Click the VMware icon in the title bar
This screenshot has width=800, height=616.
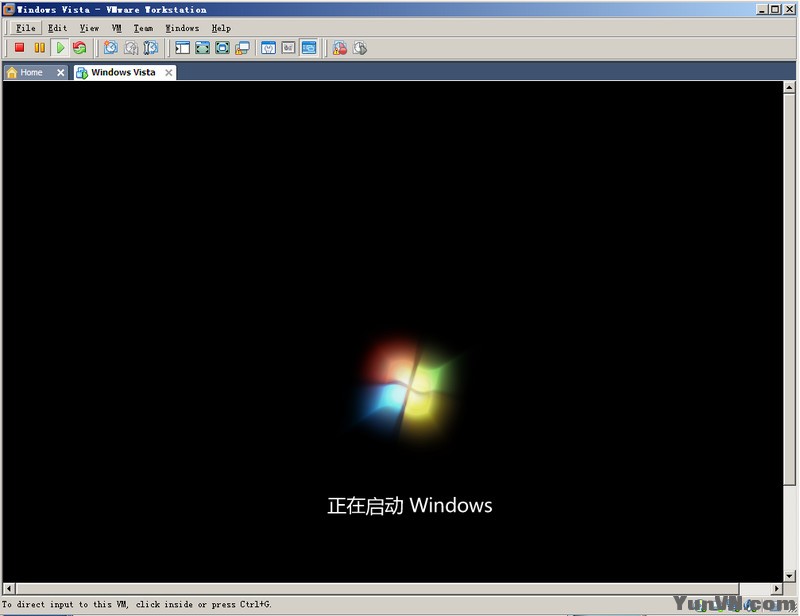coord(8,9)
